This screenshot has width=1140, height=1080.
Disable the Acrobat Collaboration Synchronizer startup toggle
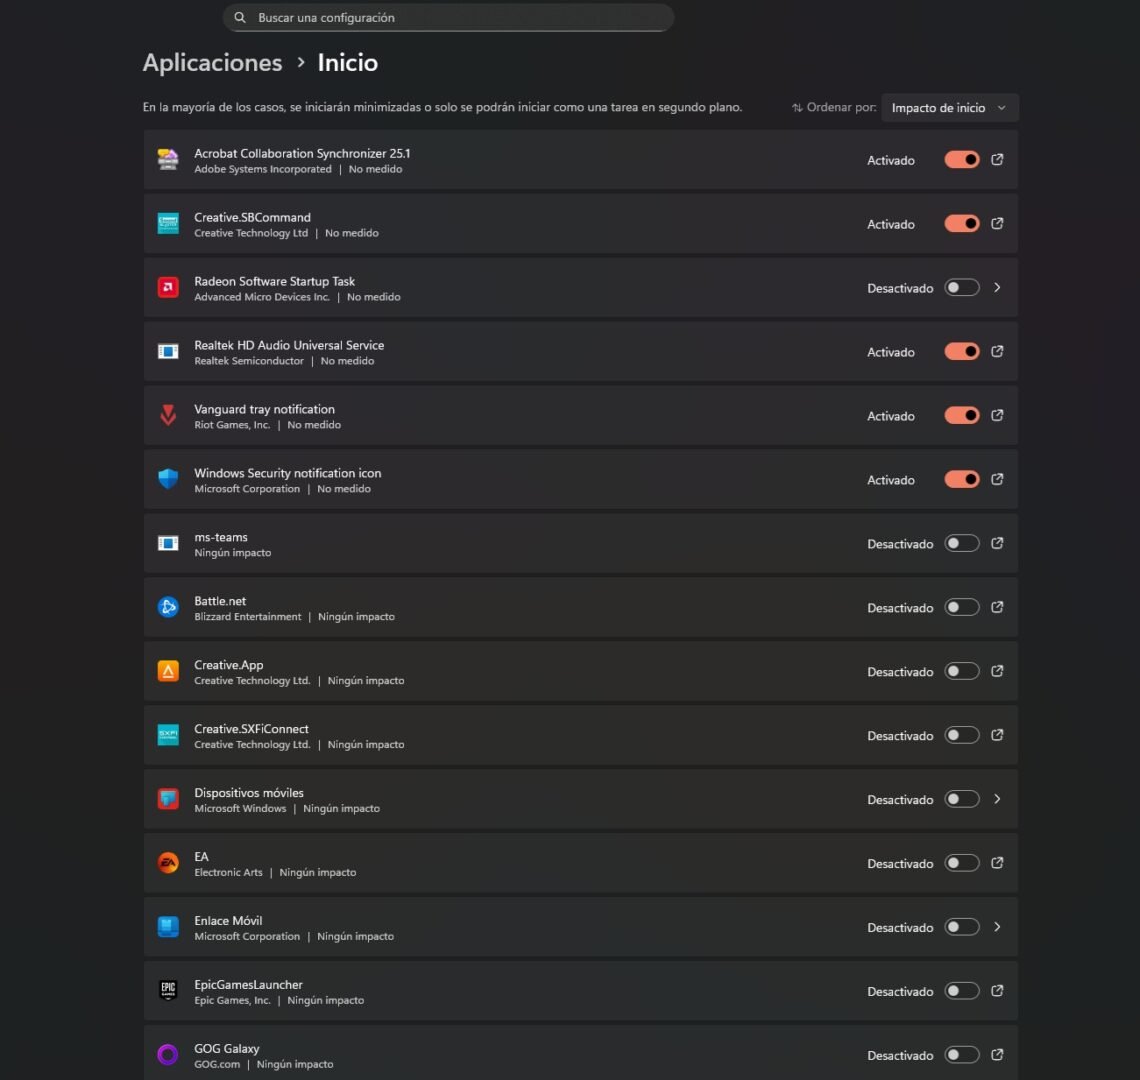[961, 159]
